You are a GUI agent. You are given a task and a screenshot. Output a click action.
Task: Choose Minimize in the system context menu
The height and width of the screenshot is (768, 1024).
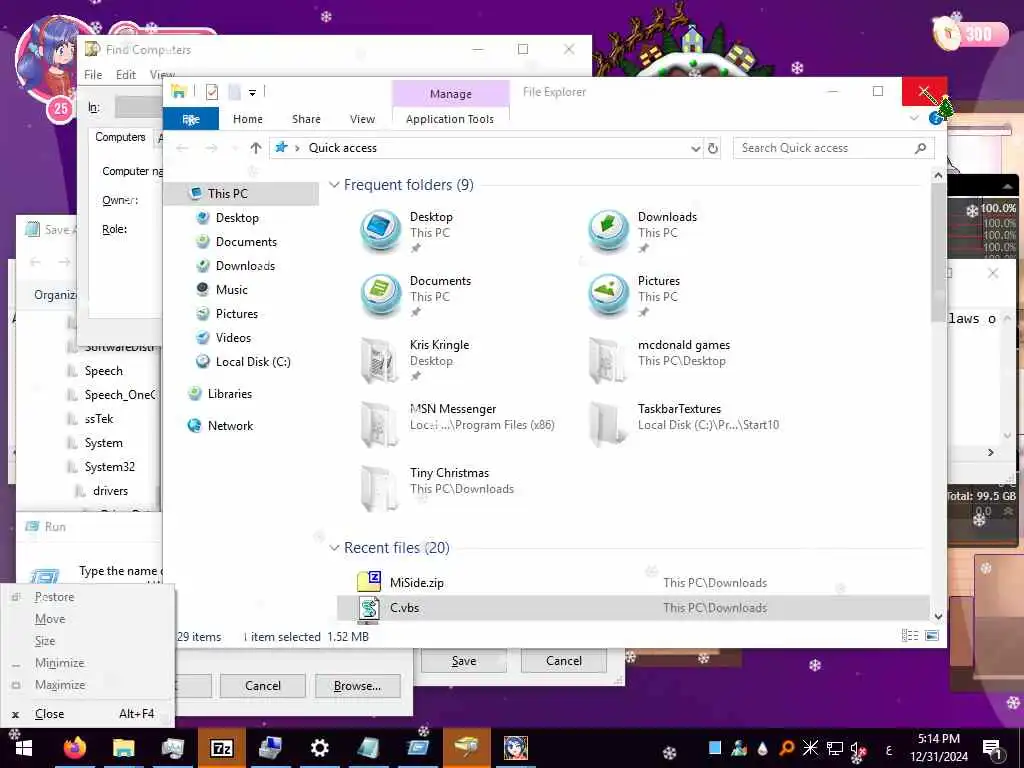tap(88, 663)
